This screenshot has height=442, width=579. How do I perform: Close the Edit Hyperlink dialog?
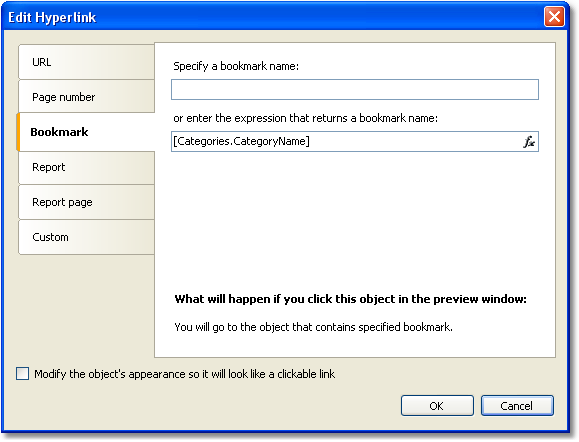pos(554,17)
